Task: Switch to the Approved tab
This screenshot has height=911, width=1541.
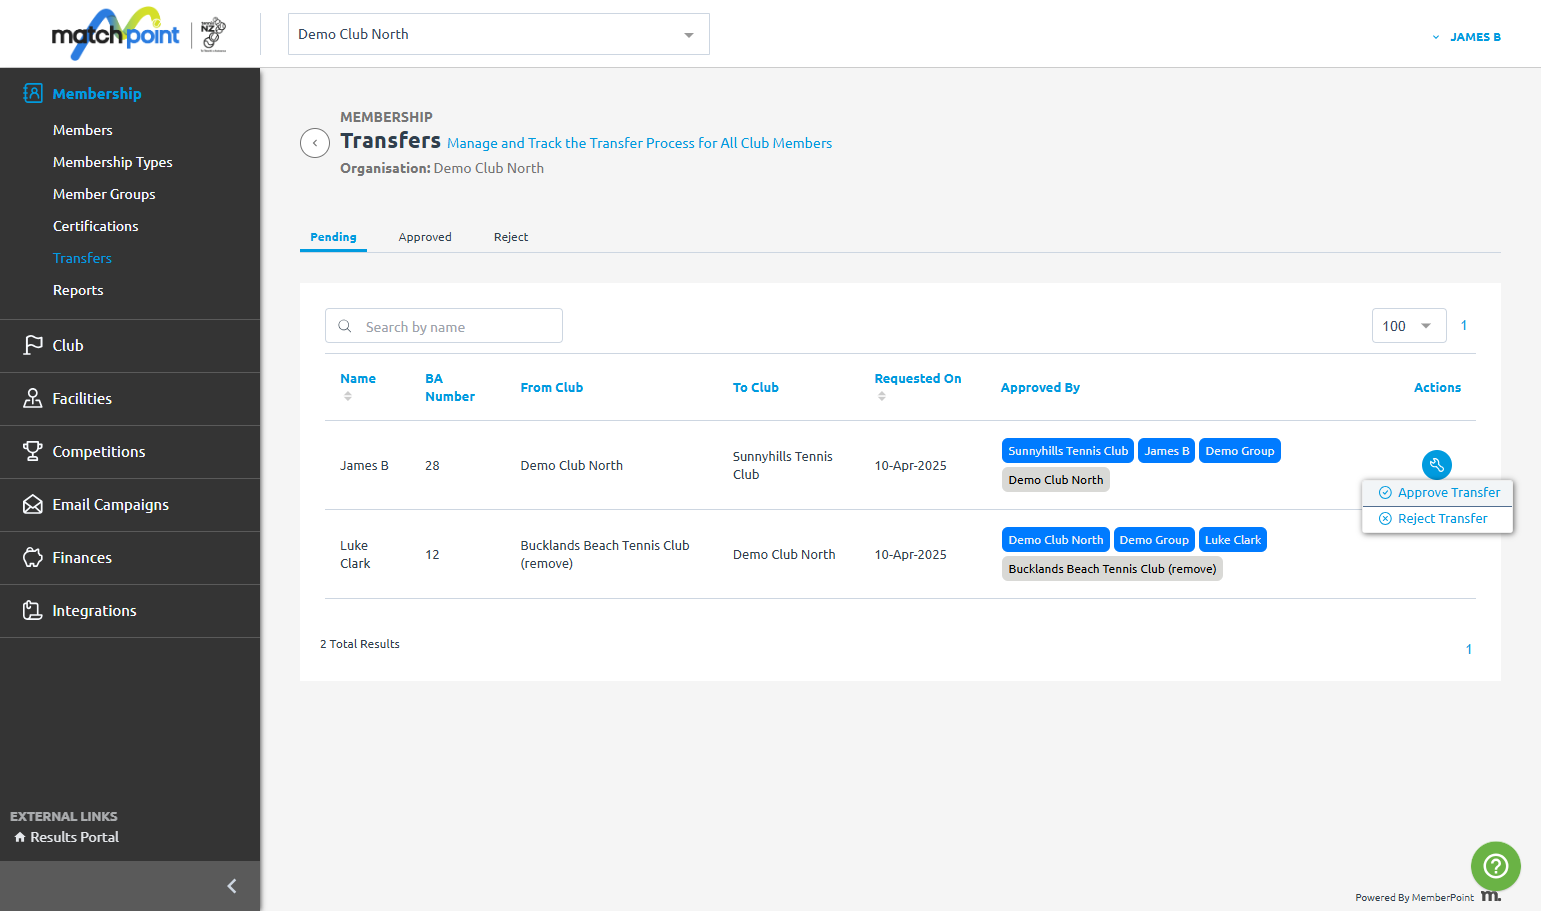Action: 425,237
